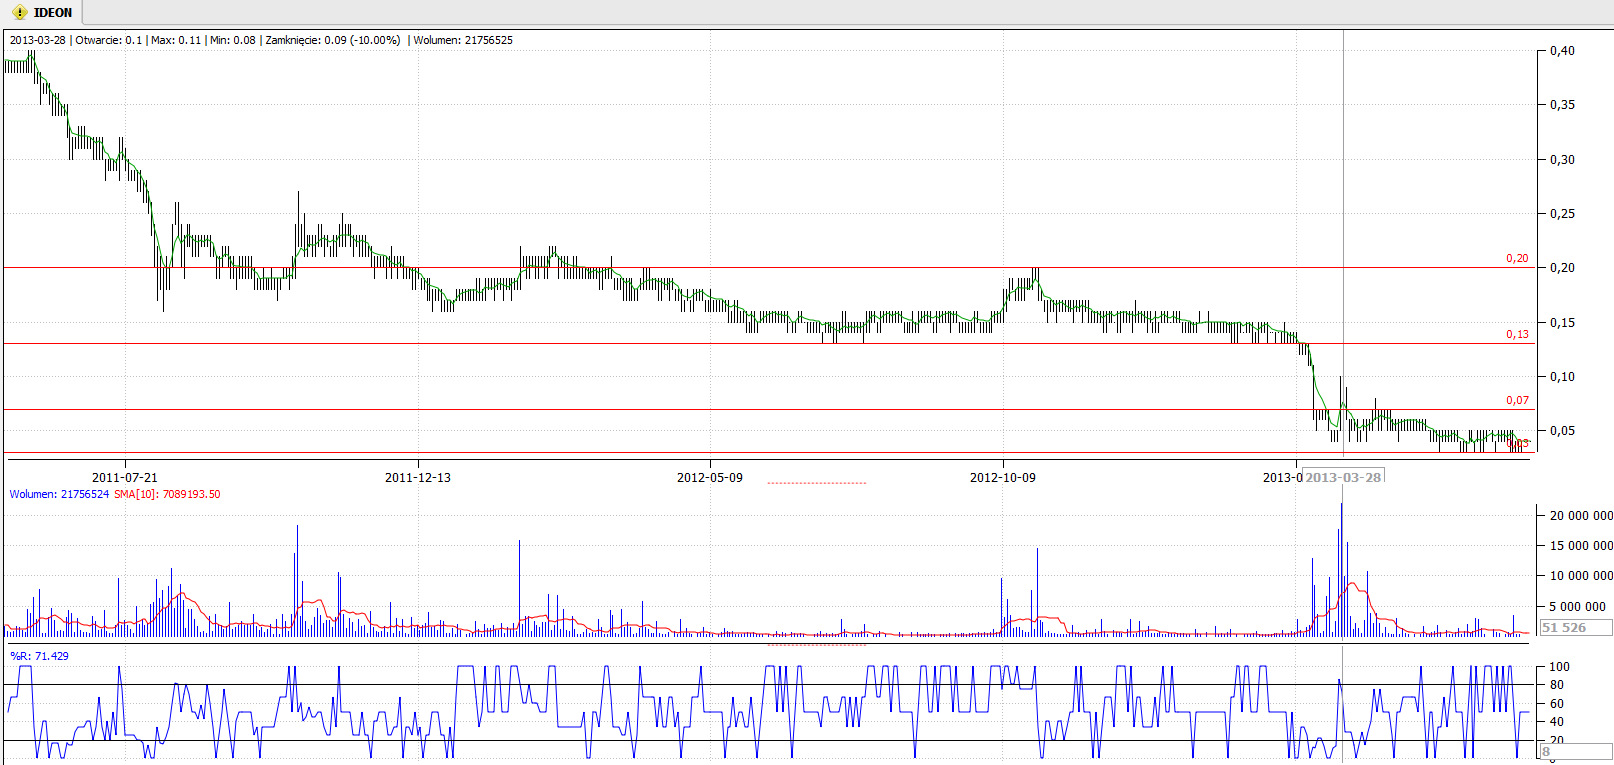This screenshot has width=1614, height=765.
Task: Click the 51 526 volume value box
Action: pos(1576,627)
